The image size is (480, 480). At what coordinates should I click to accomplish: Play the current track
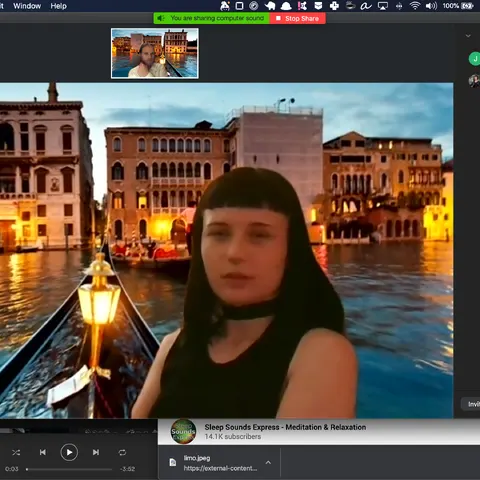[x=69, y=452]
